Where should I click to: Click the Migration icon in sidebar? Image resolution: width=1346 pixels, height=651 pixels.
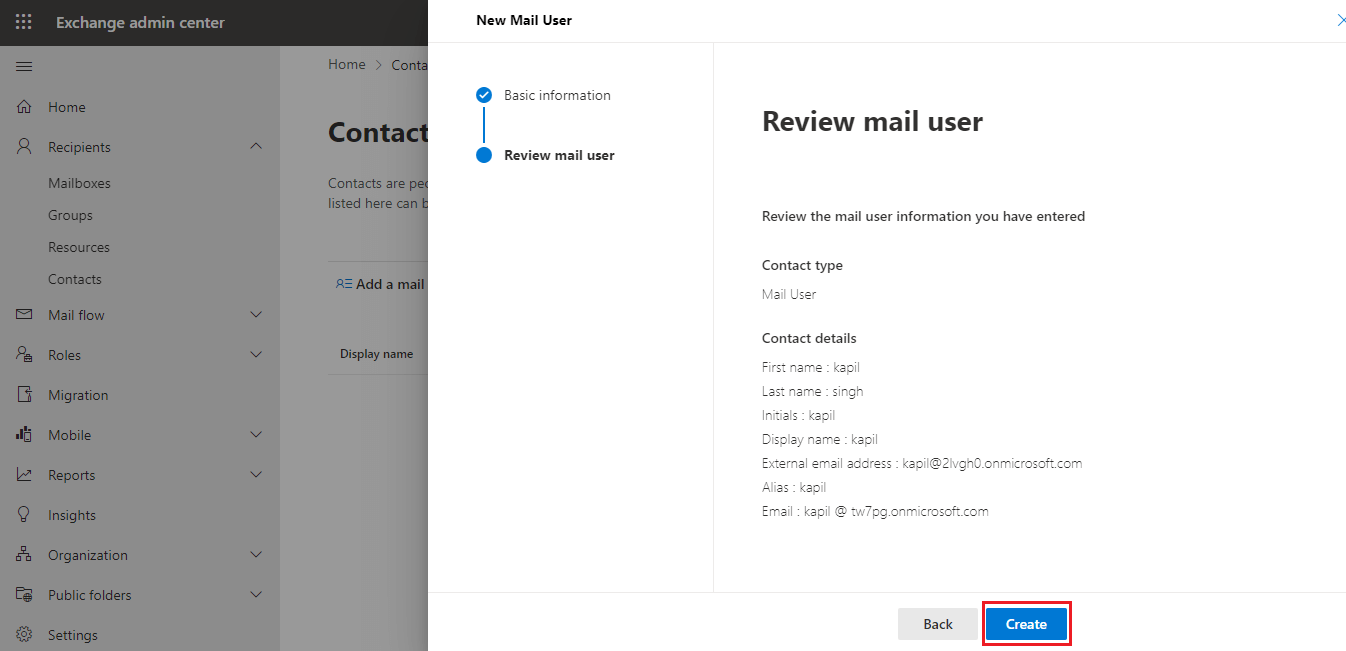click(25, 395)
